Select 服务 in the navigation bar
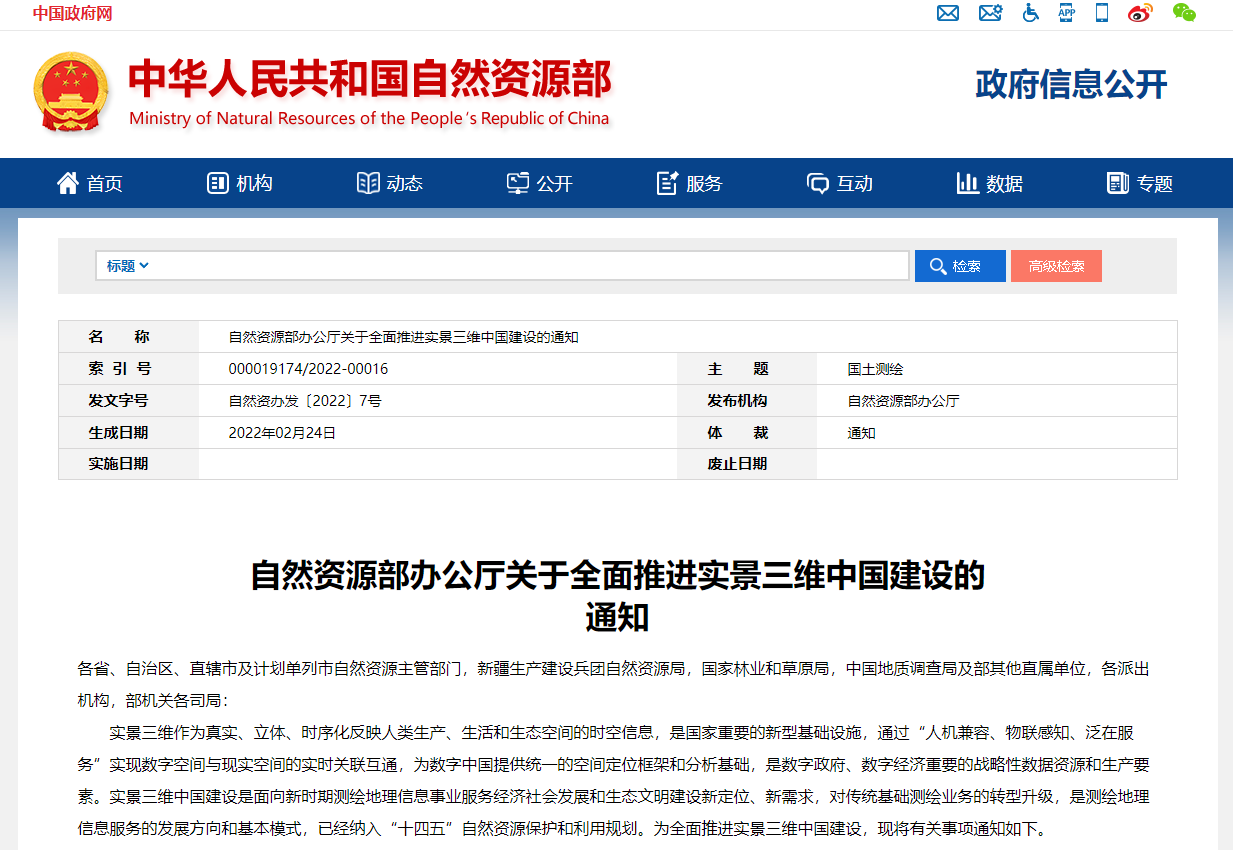 pyautogui.click(x=690, y=183)
